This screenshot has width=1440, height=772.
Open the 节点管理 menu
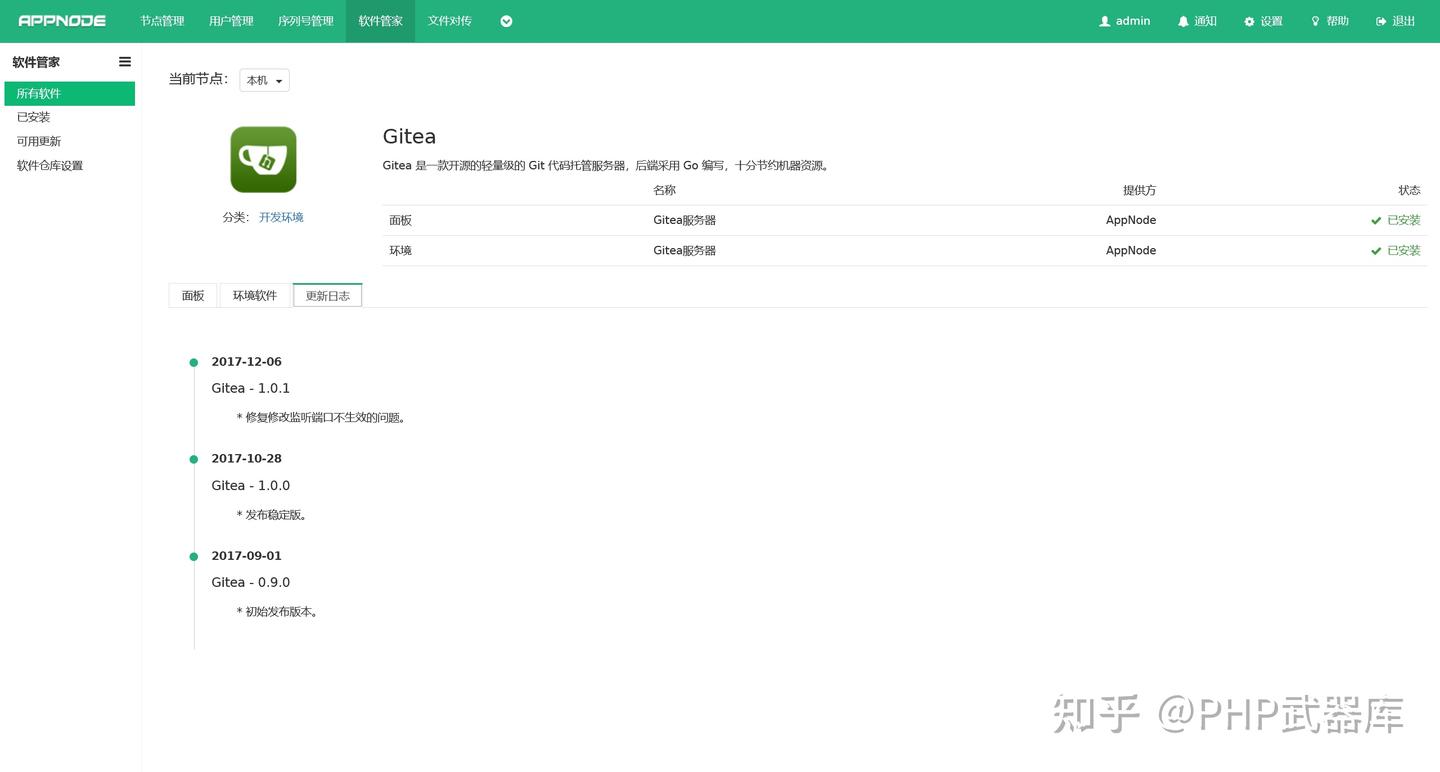161,20
